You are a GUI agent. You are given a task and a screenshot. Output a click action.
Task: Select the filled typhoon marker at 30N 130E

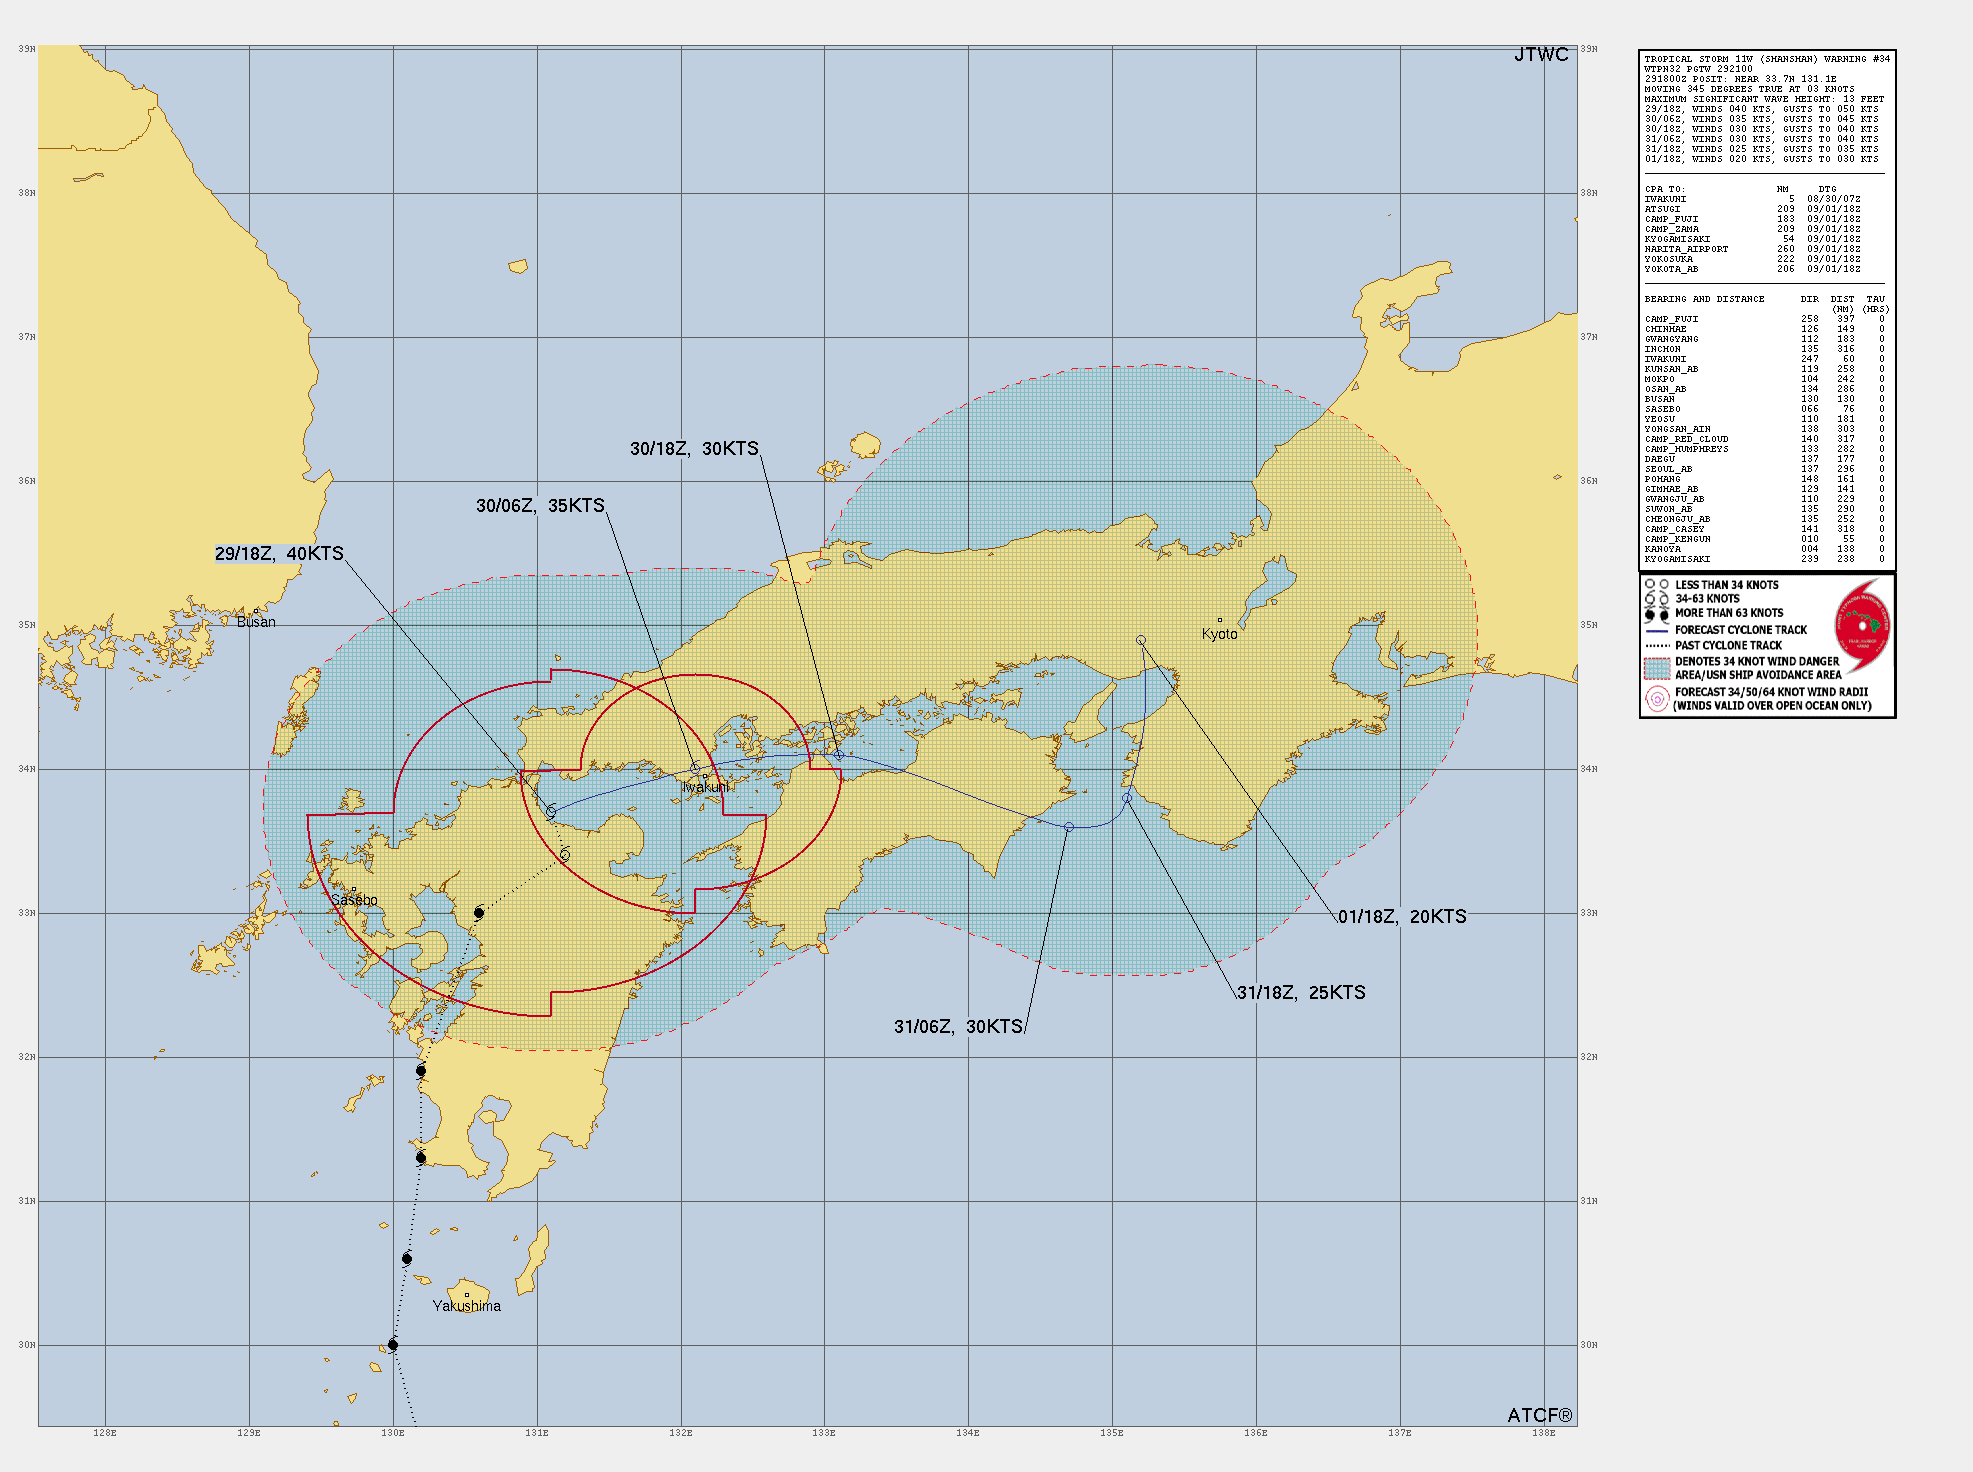pos(393,1344)
